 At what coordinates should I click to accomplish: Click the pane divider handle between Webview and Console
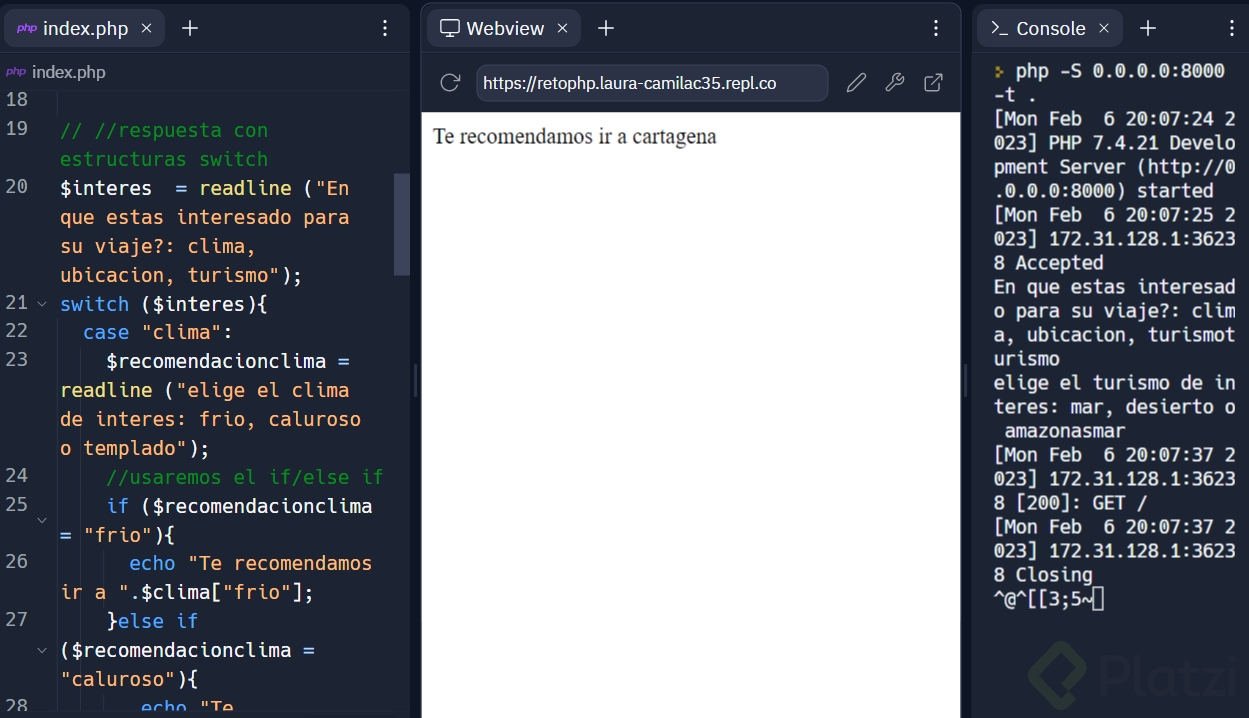coord(966,380)
